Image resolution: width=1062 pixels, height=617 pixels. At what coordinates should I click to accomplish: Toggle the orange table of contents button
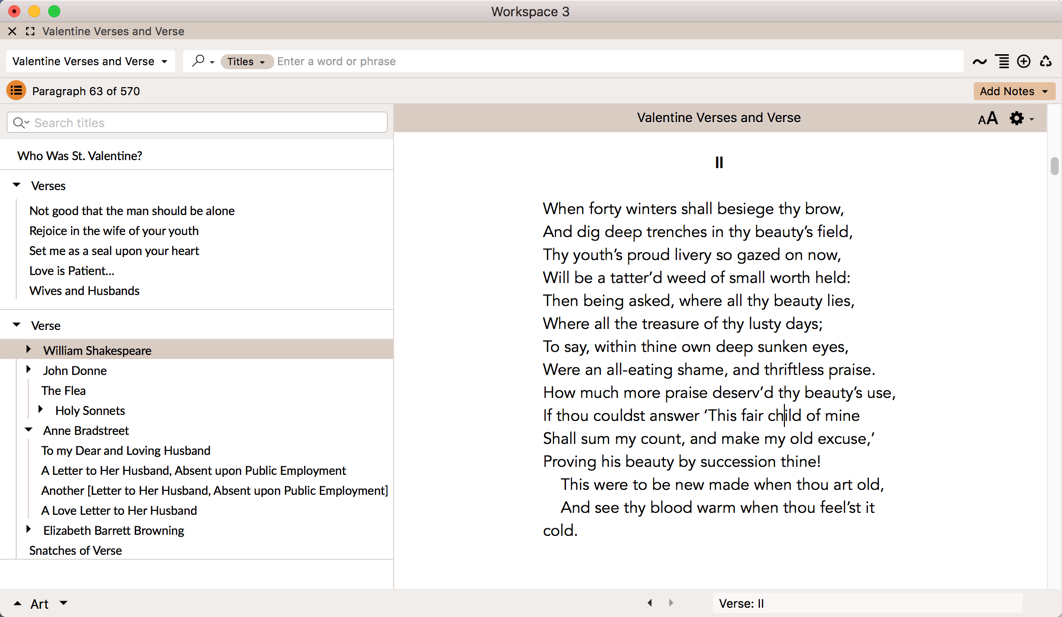click(16, 91)
